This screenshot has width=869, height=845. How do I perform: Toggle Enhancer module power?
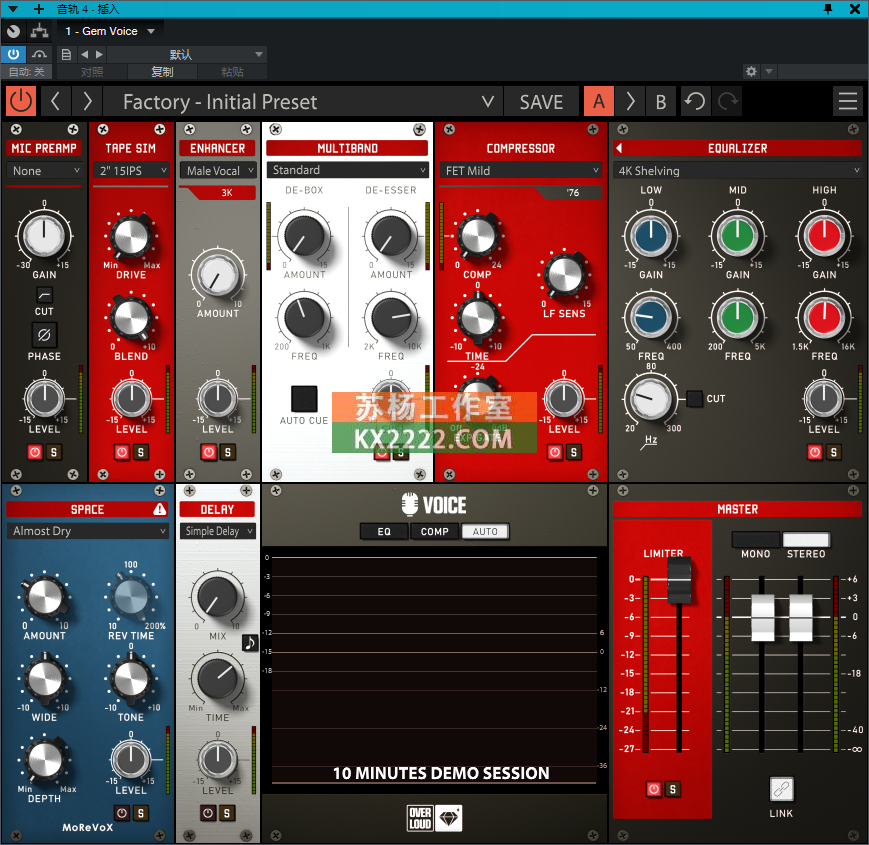pos(209,452)
